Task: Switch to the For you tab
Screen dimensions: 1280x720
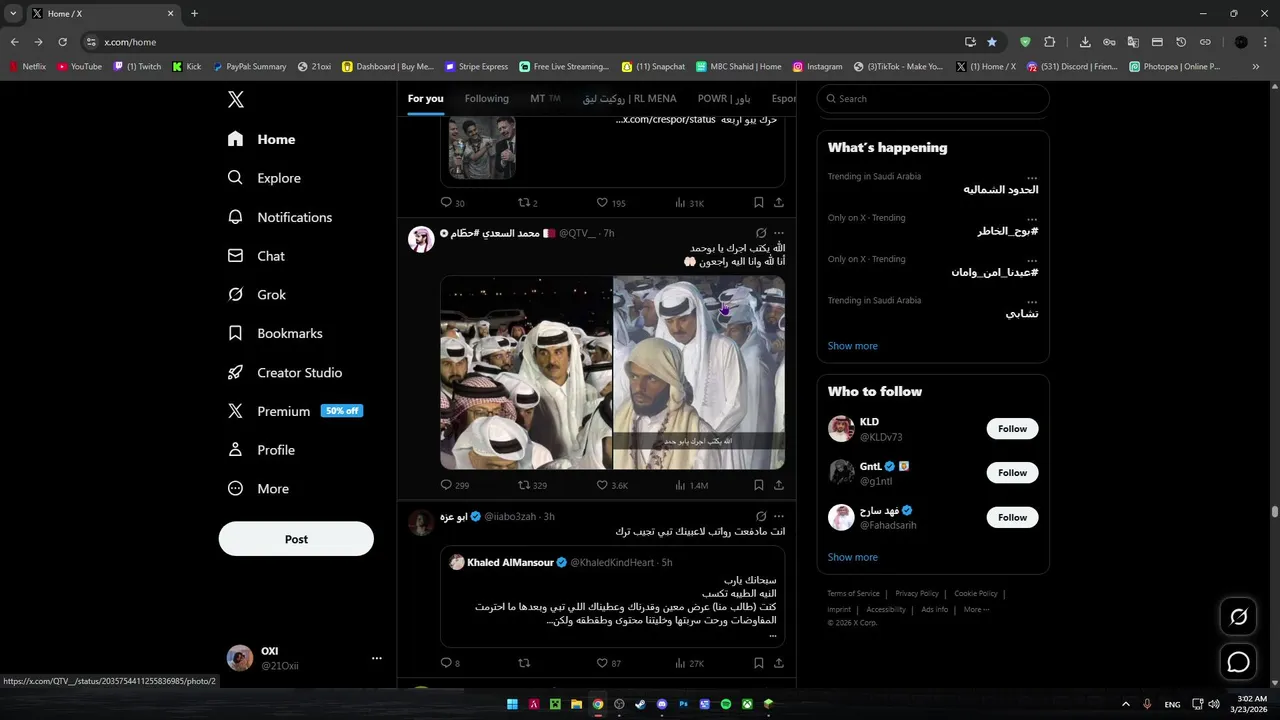Action: pyautogui.click(x=425, y=99)
